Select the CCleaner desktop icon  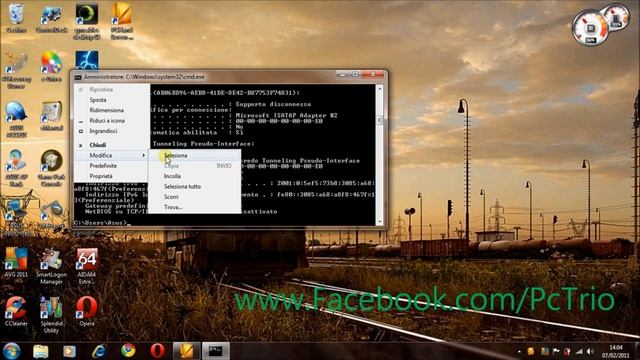click(16, 311)
